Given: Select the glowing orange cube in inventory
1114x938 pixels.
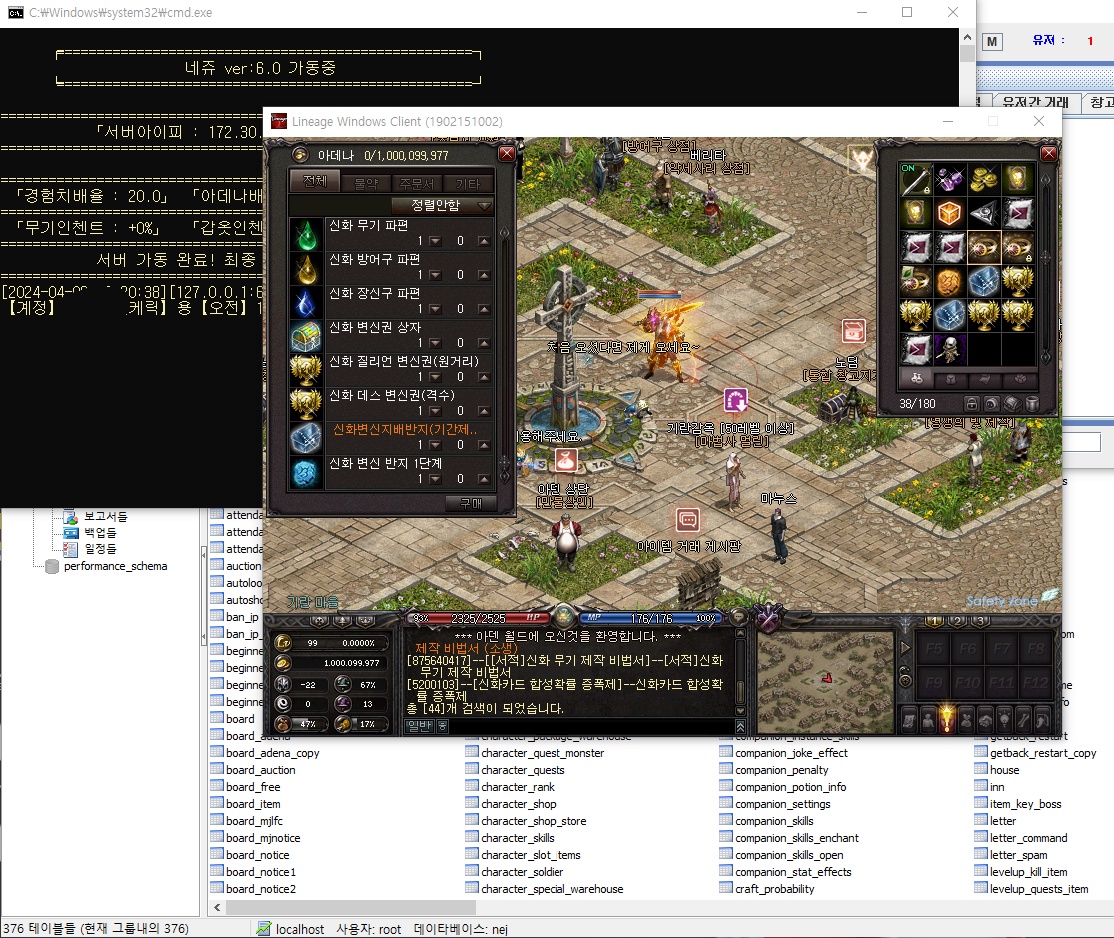Looking at the screenshot, I should pos(949,213).
